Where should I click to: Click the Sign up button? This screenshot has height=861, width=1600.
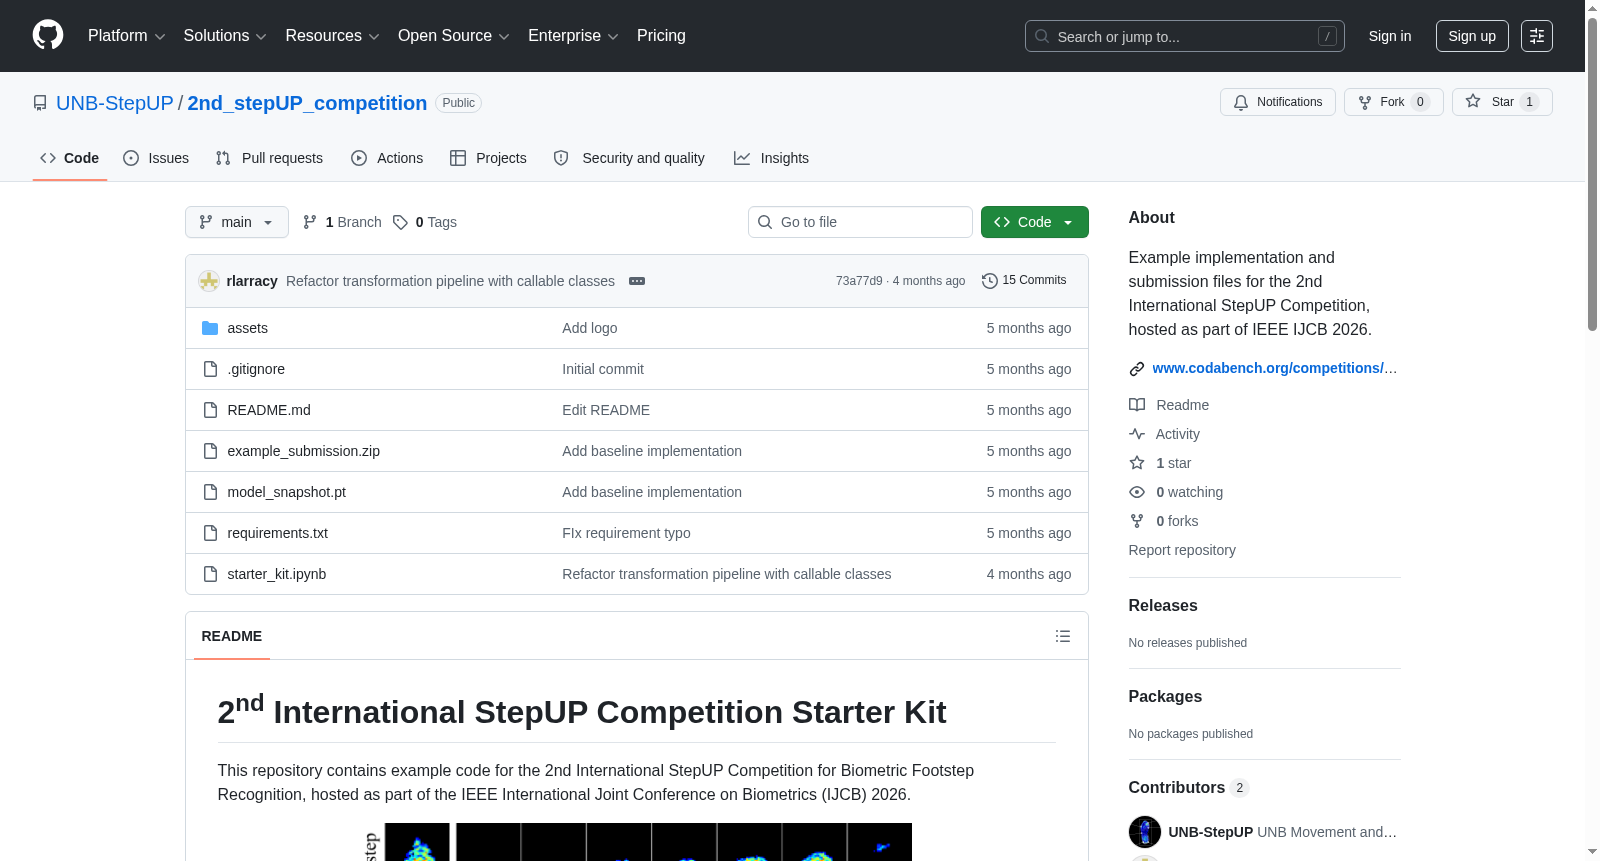[1472, 36]
